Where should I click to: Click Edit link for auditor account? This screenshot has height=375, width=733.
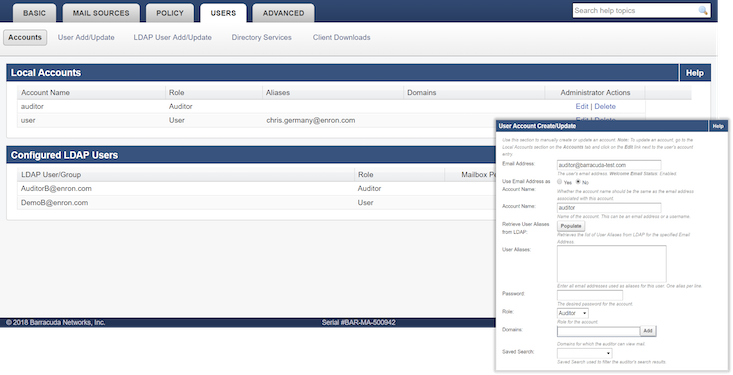[582, 107]
